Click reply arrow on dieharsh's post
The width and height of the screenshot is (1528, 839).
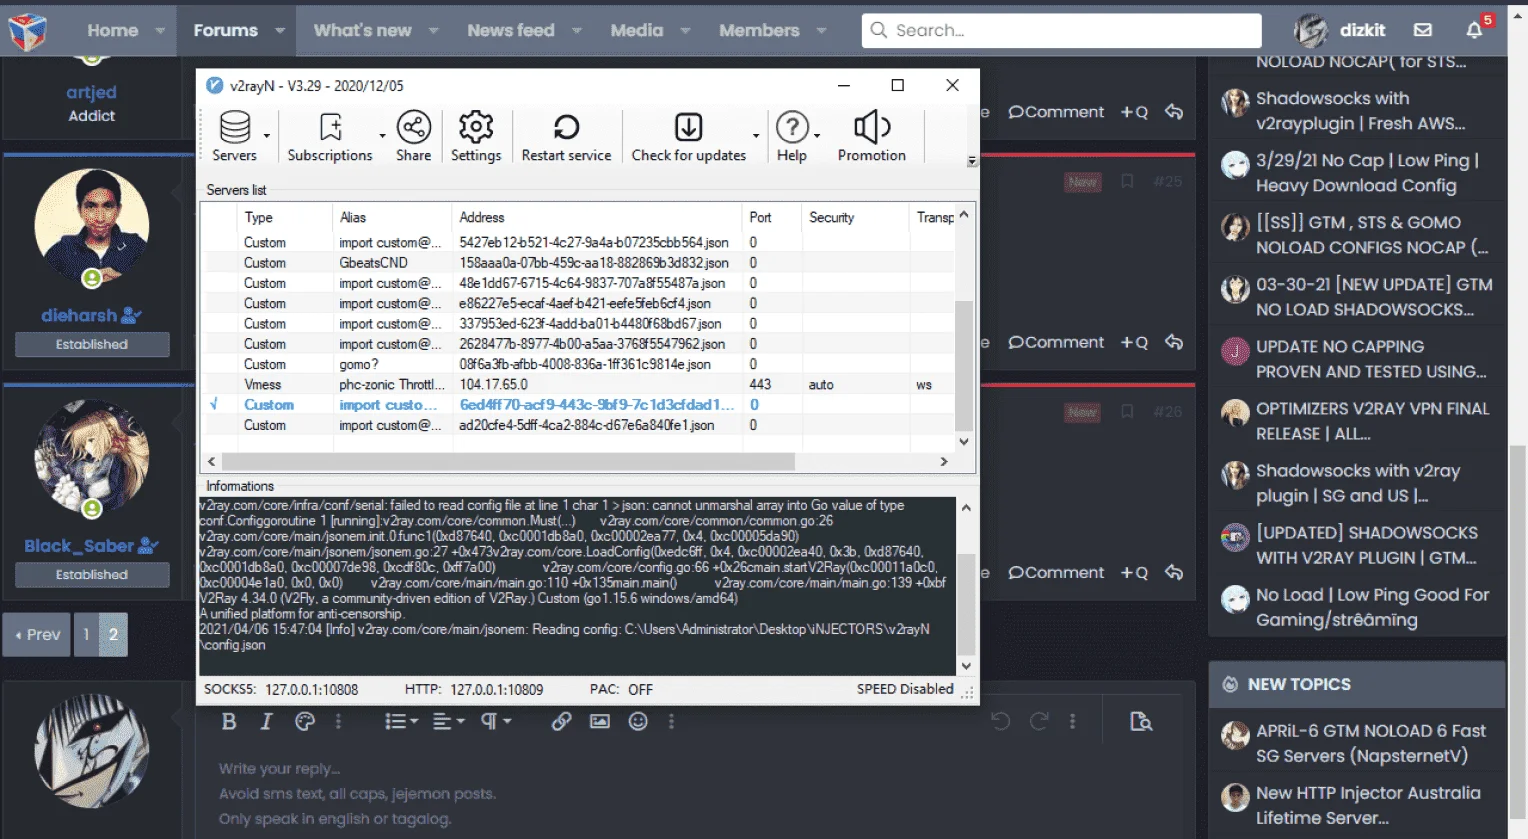pos(1174,342)
